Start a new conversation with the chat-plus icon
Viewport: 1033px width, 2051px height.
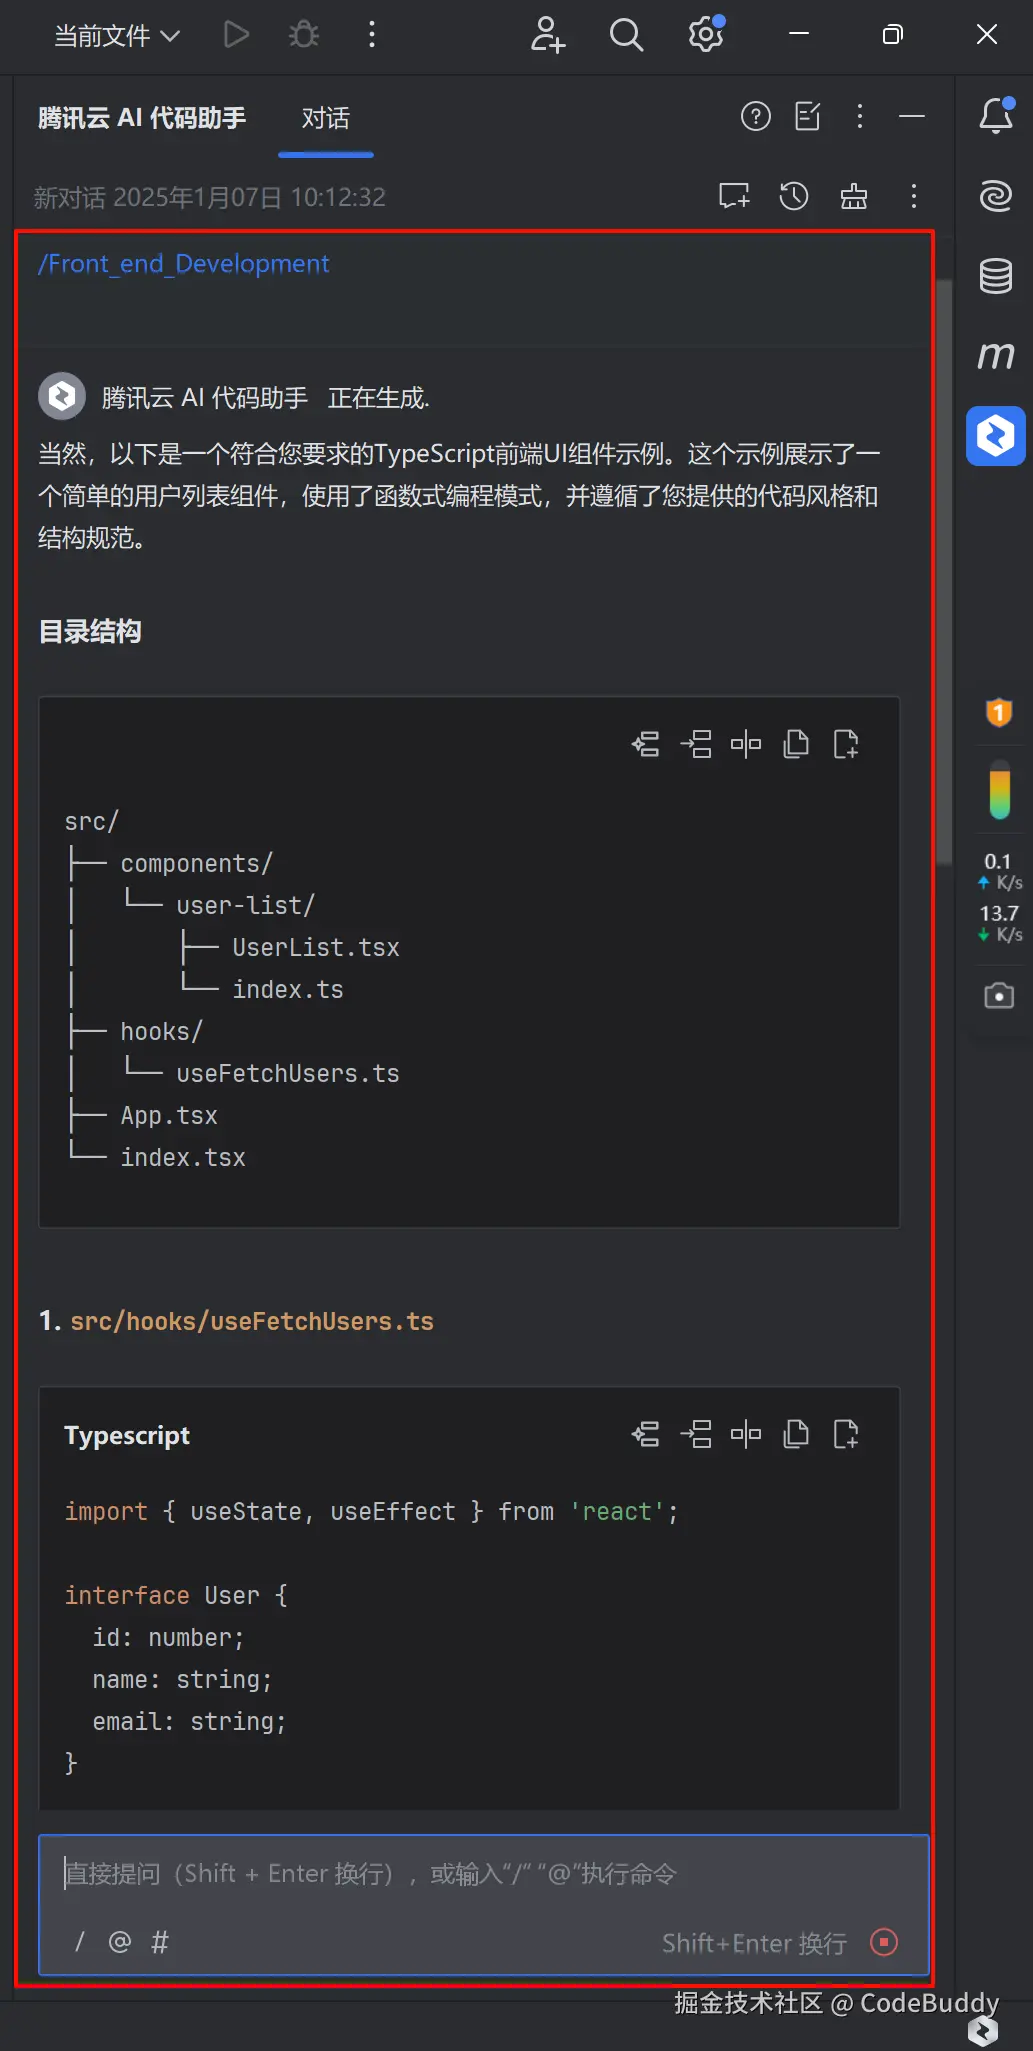click(x=734, y=196)
